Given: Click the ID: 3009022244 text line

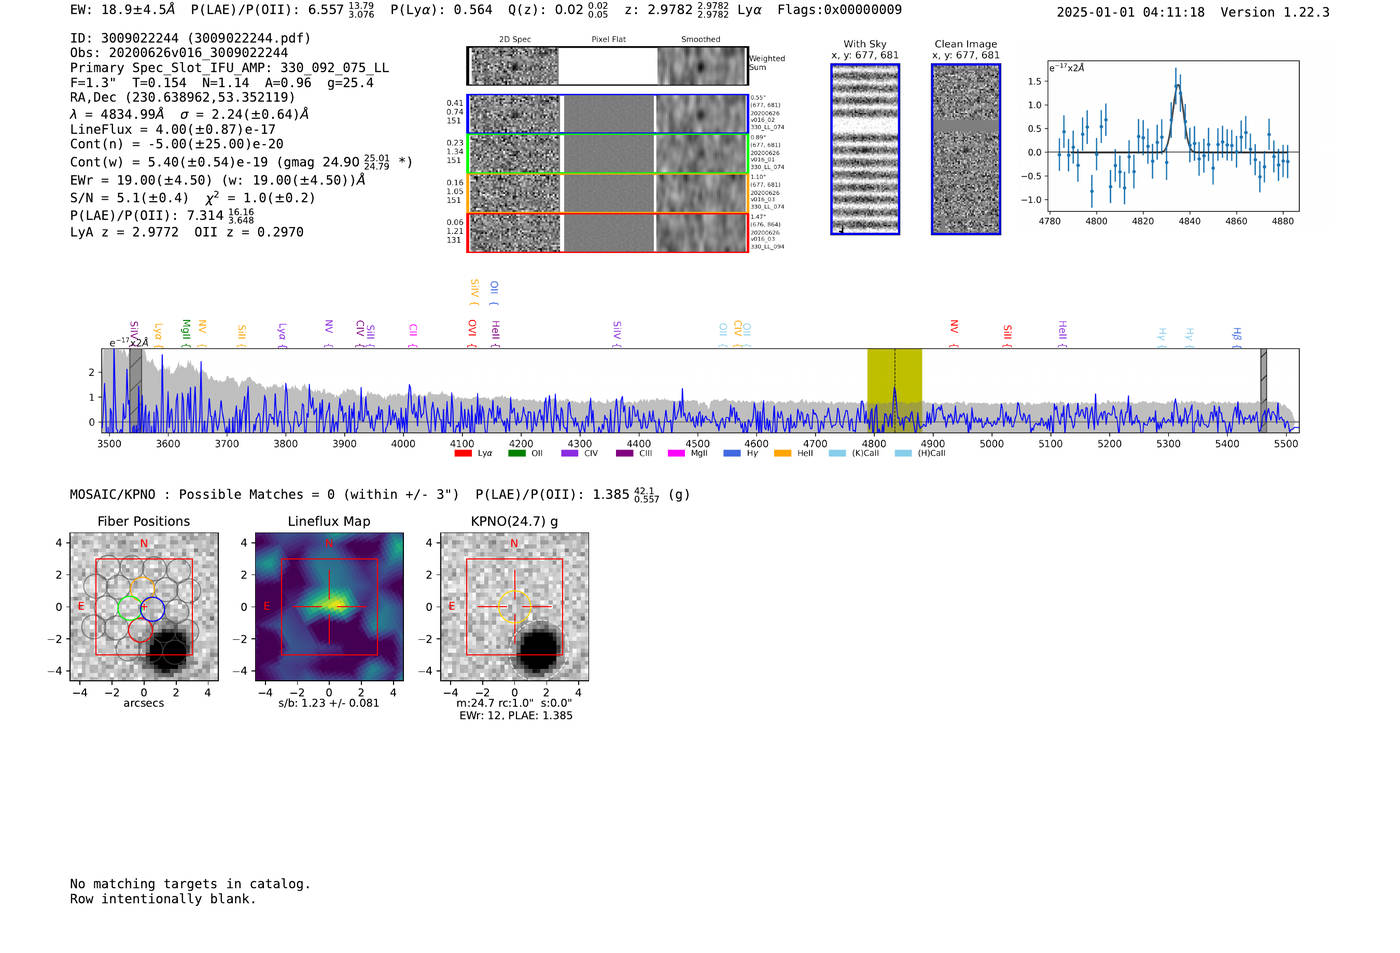Looking at the screenshot, I should (x=190, y=38).
